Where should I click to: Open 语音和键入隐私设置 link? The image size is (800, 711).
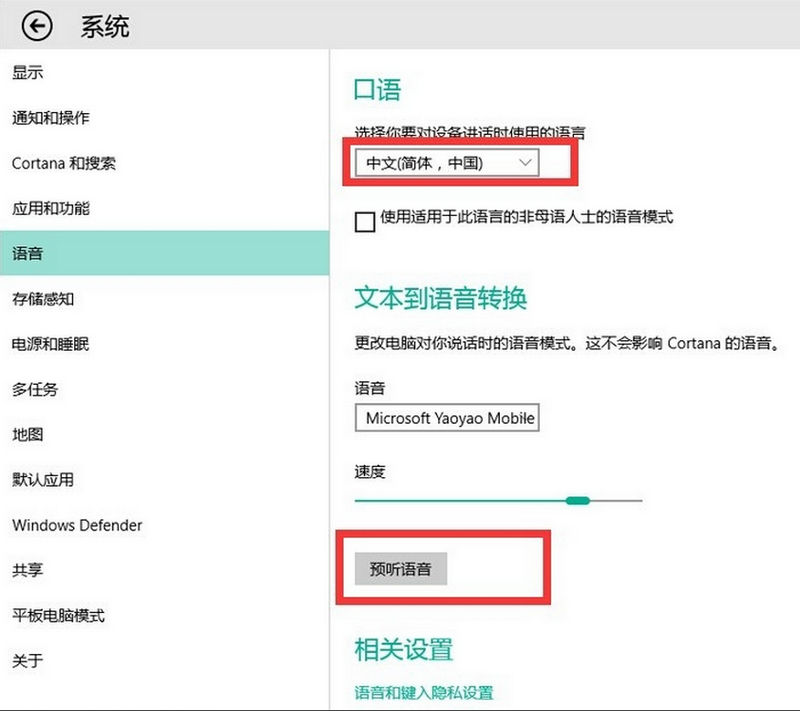pos(423,691)
